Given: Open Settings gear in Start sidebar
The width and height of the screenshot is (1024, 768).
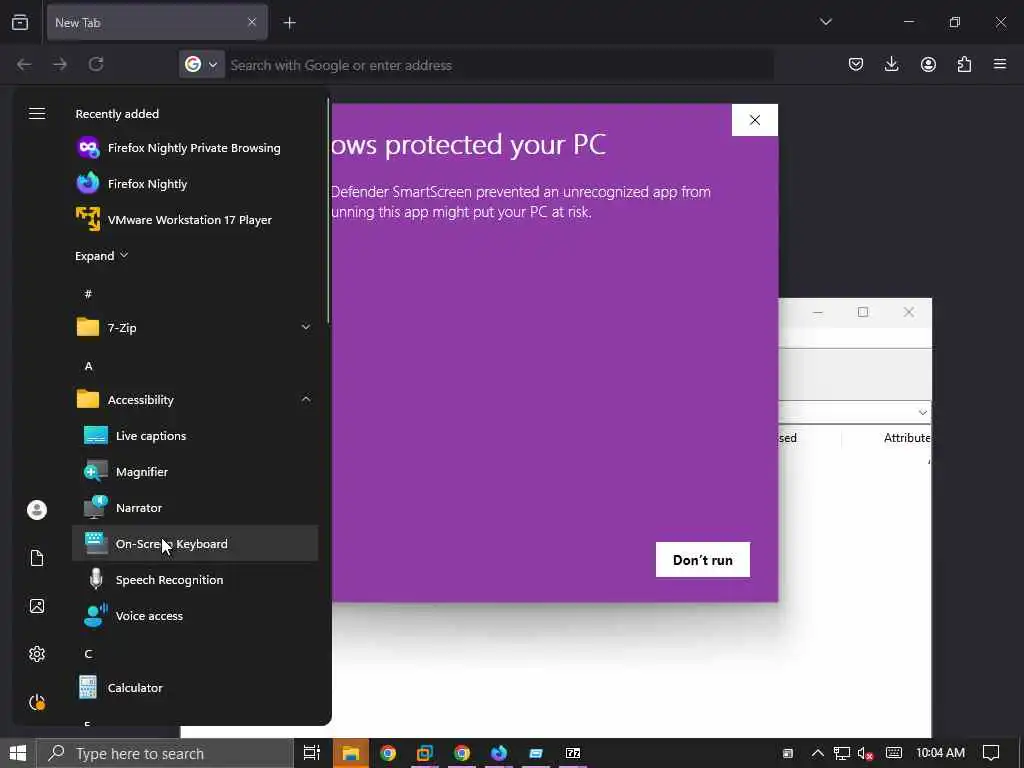Looking at the screenshot, I should [x=37, y=654].
